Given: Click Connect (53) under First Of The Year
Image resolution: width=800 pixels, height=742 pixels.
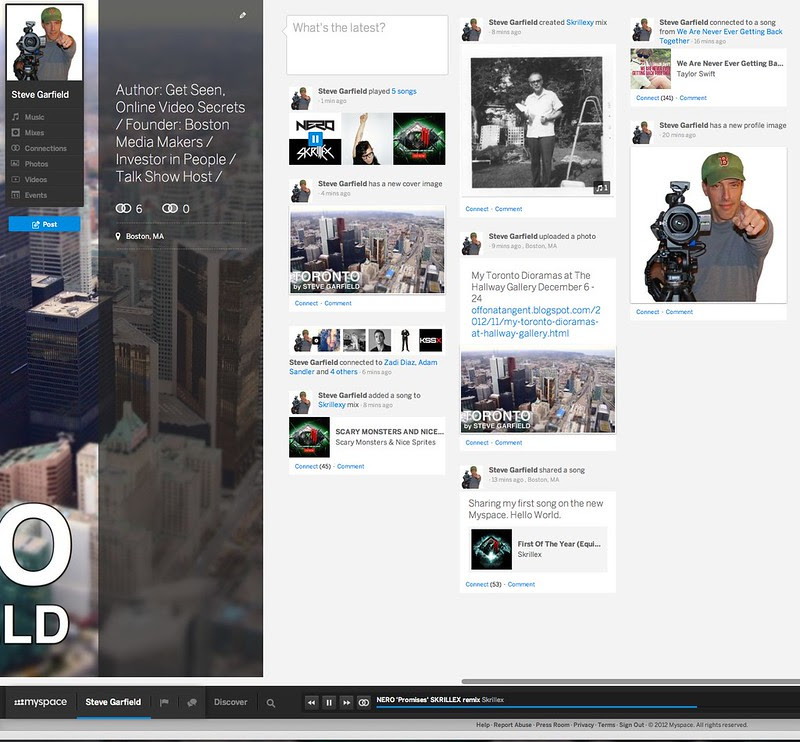Looking at the screenshot, I should 483,584.
